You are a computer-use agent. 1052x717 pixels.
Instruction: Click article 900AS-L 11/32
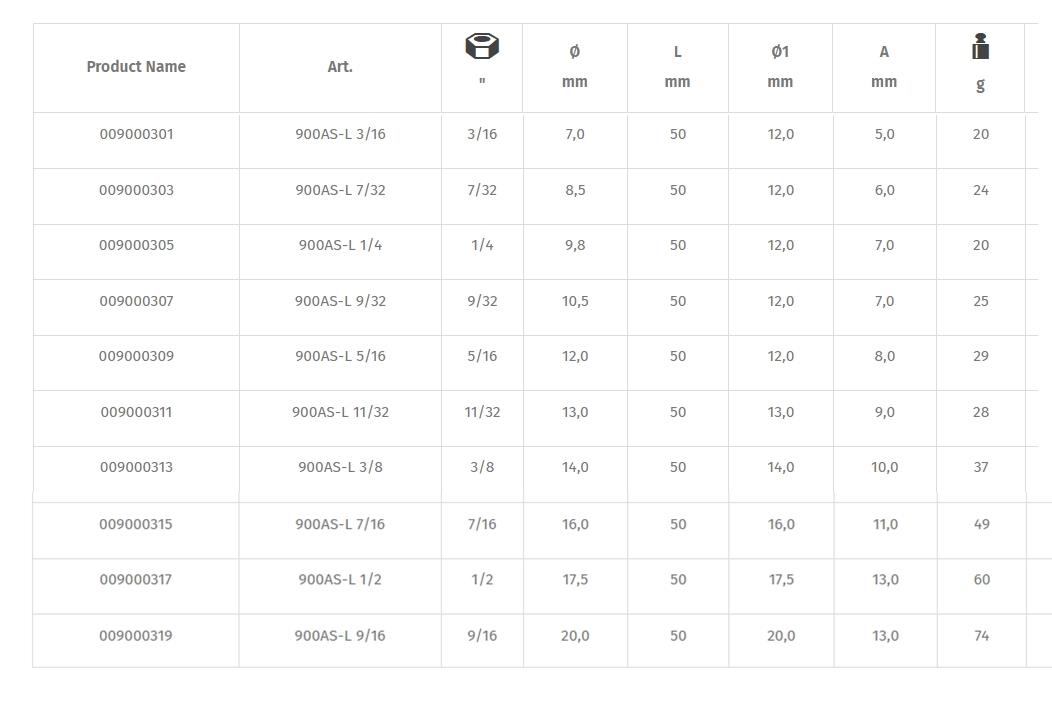340,412
